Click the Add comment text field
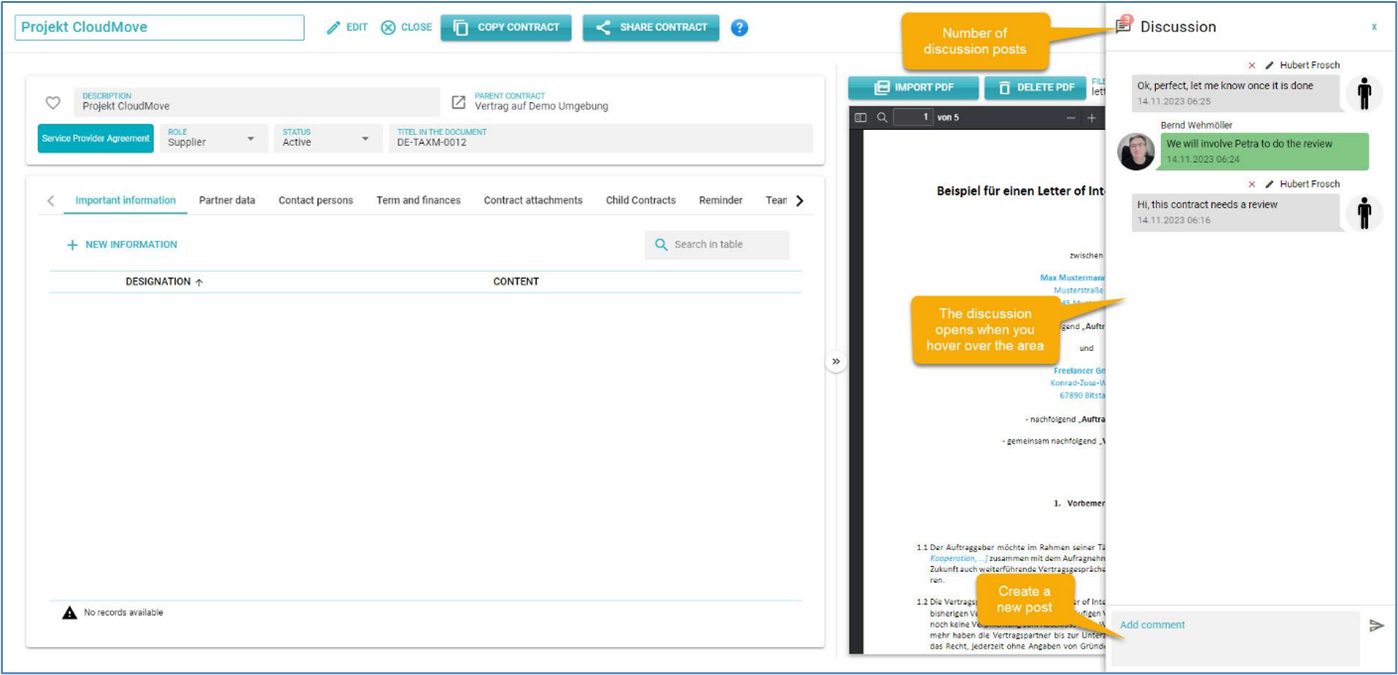1398x675 pixels. (1235, 637)
